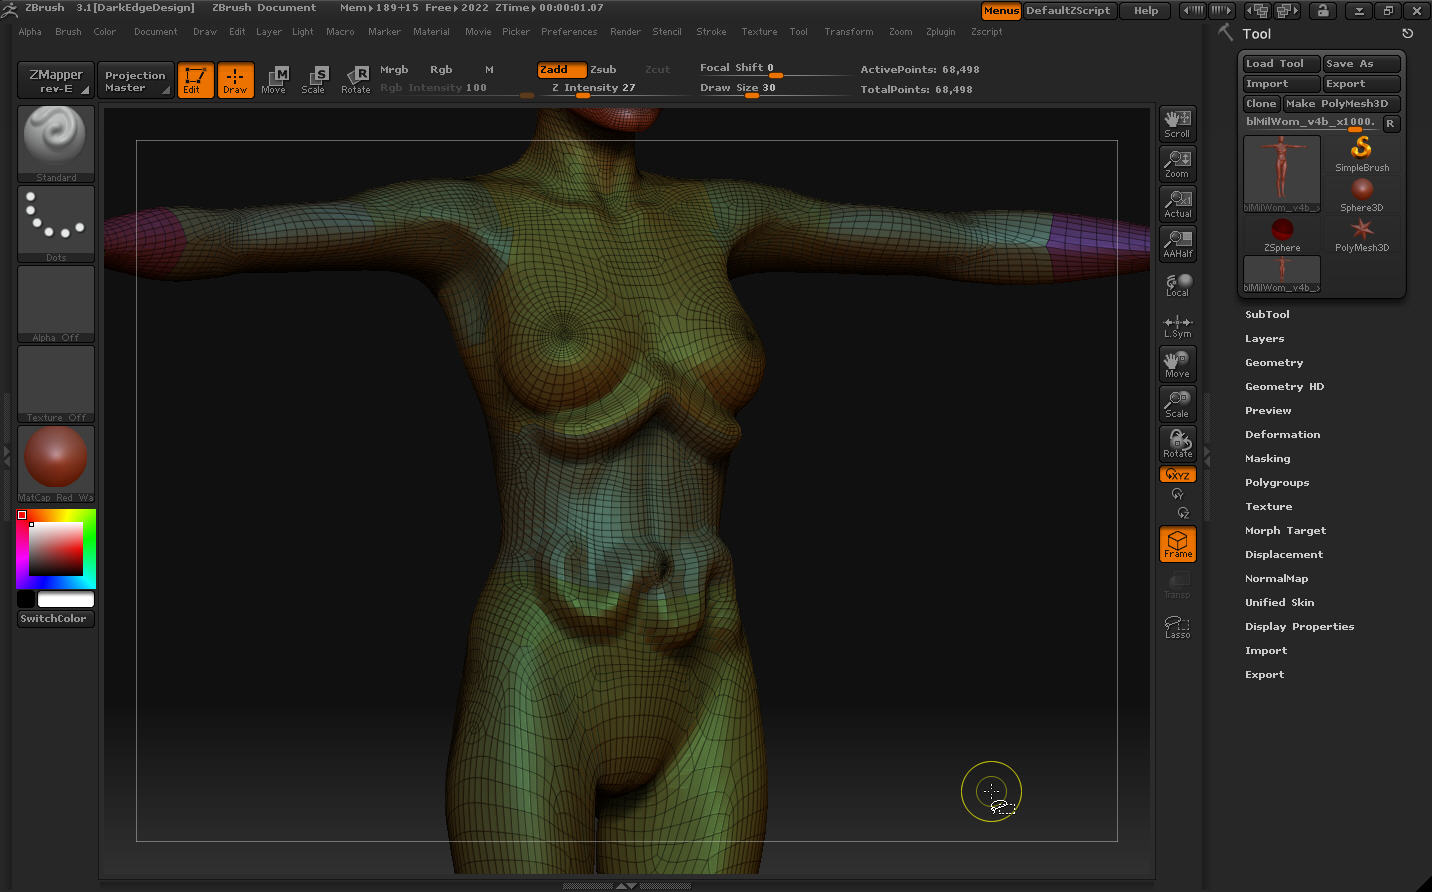Select the ZSphere tool icon
Screen dimensions: 1432x892
1282,234
